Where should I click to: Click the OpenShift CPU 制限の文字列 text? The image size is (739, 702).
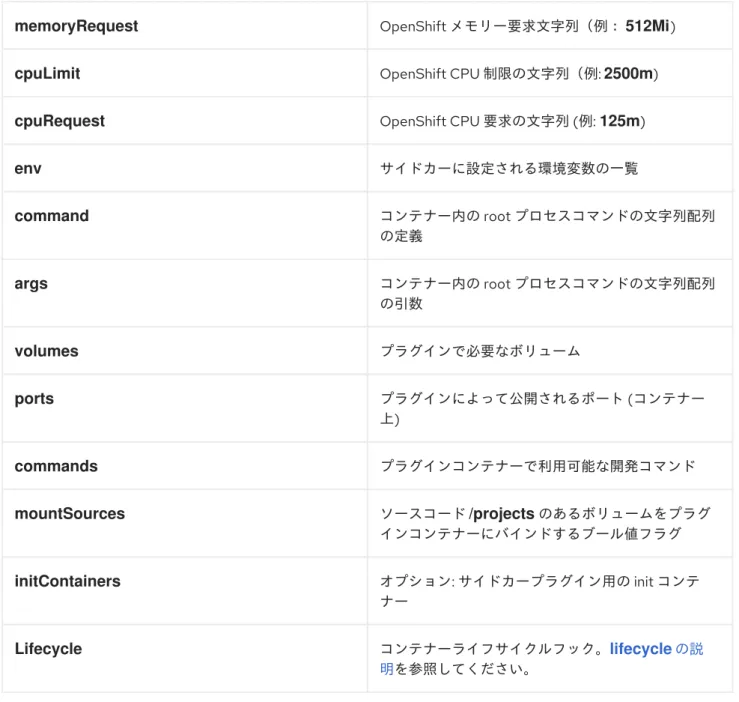(474, 74)
